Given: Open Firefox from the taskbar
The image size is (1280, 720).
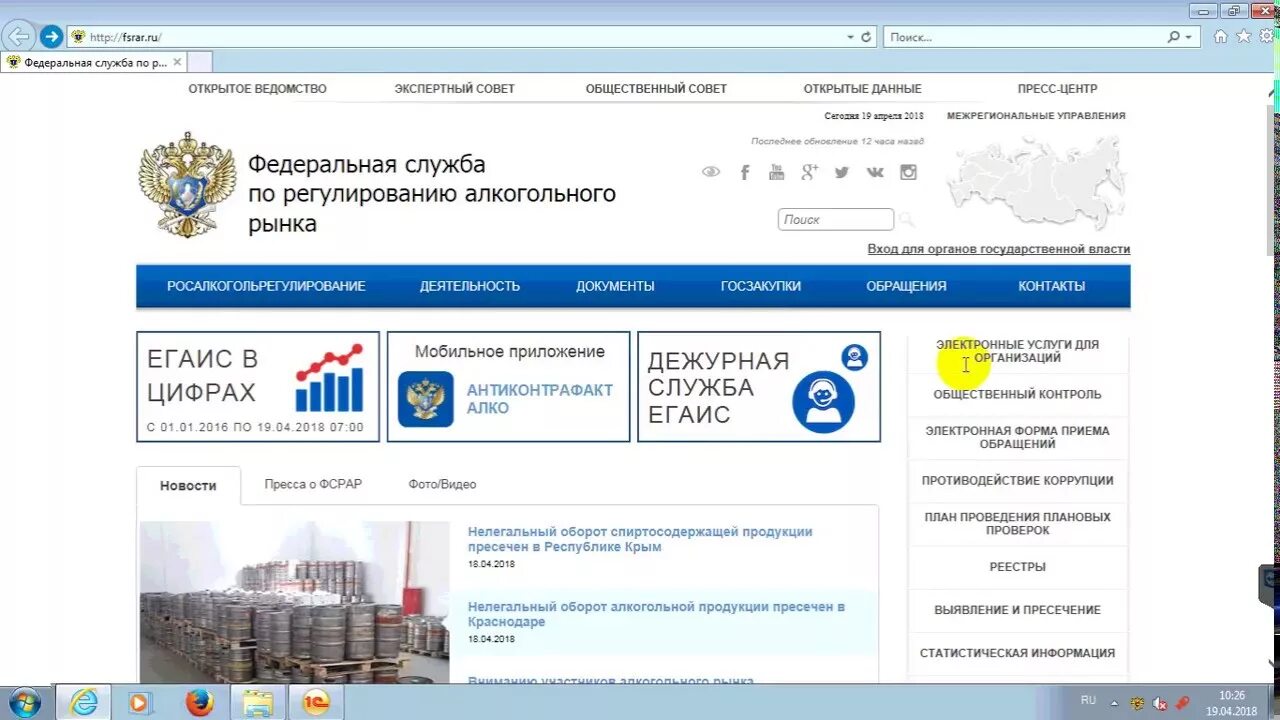Looking at the screenshot, I should tap(199, 703).
